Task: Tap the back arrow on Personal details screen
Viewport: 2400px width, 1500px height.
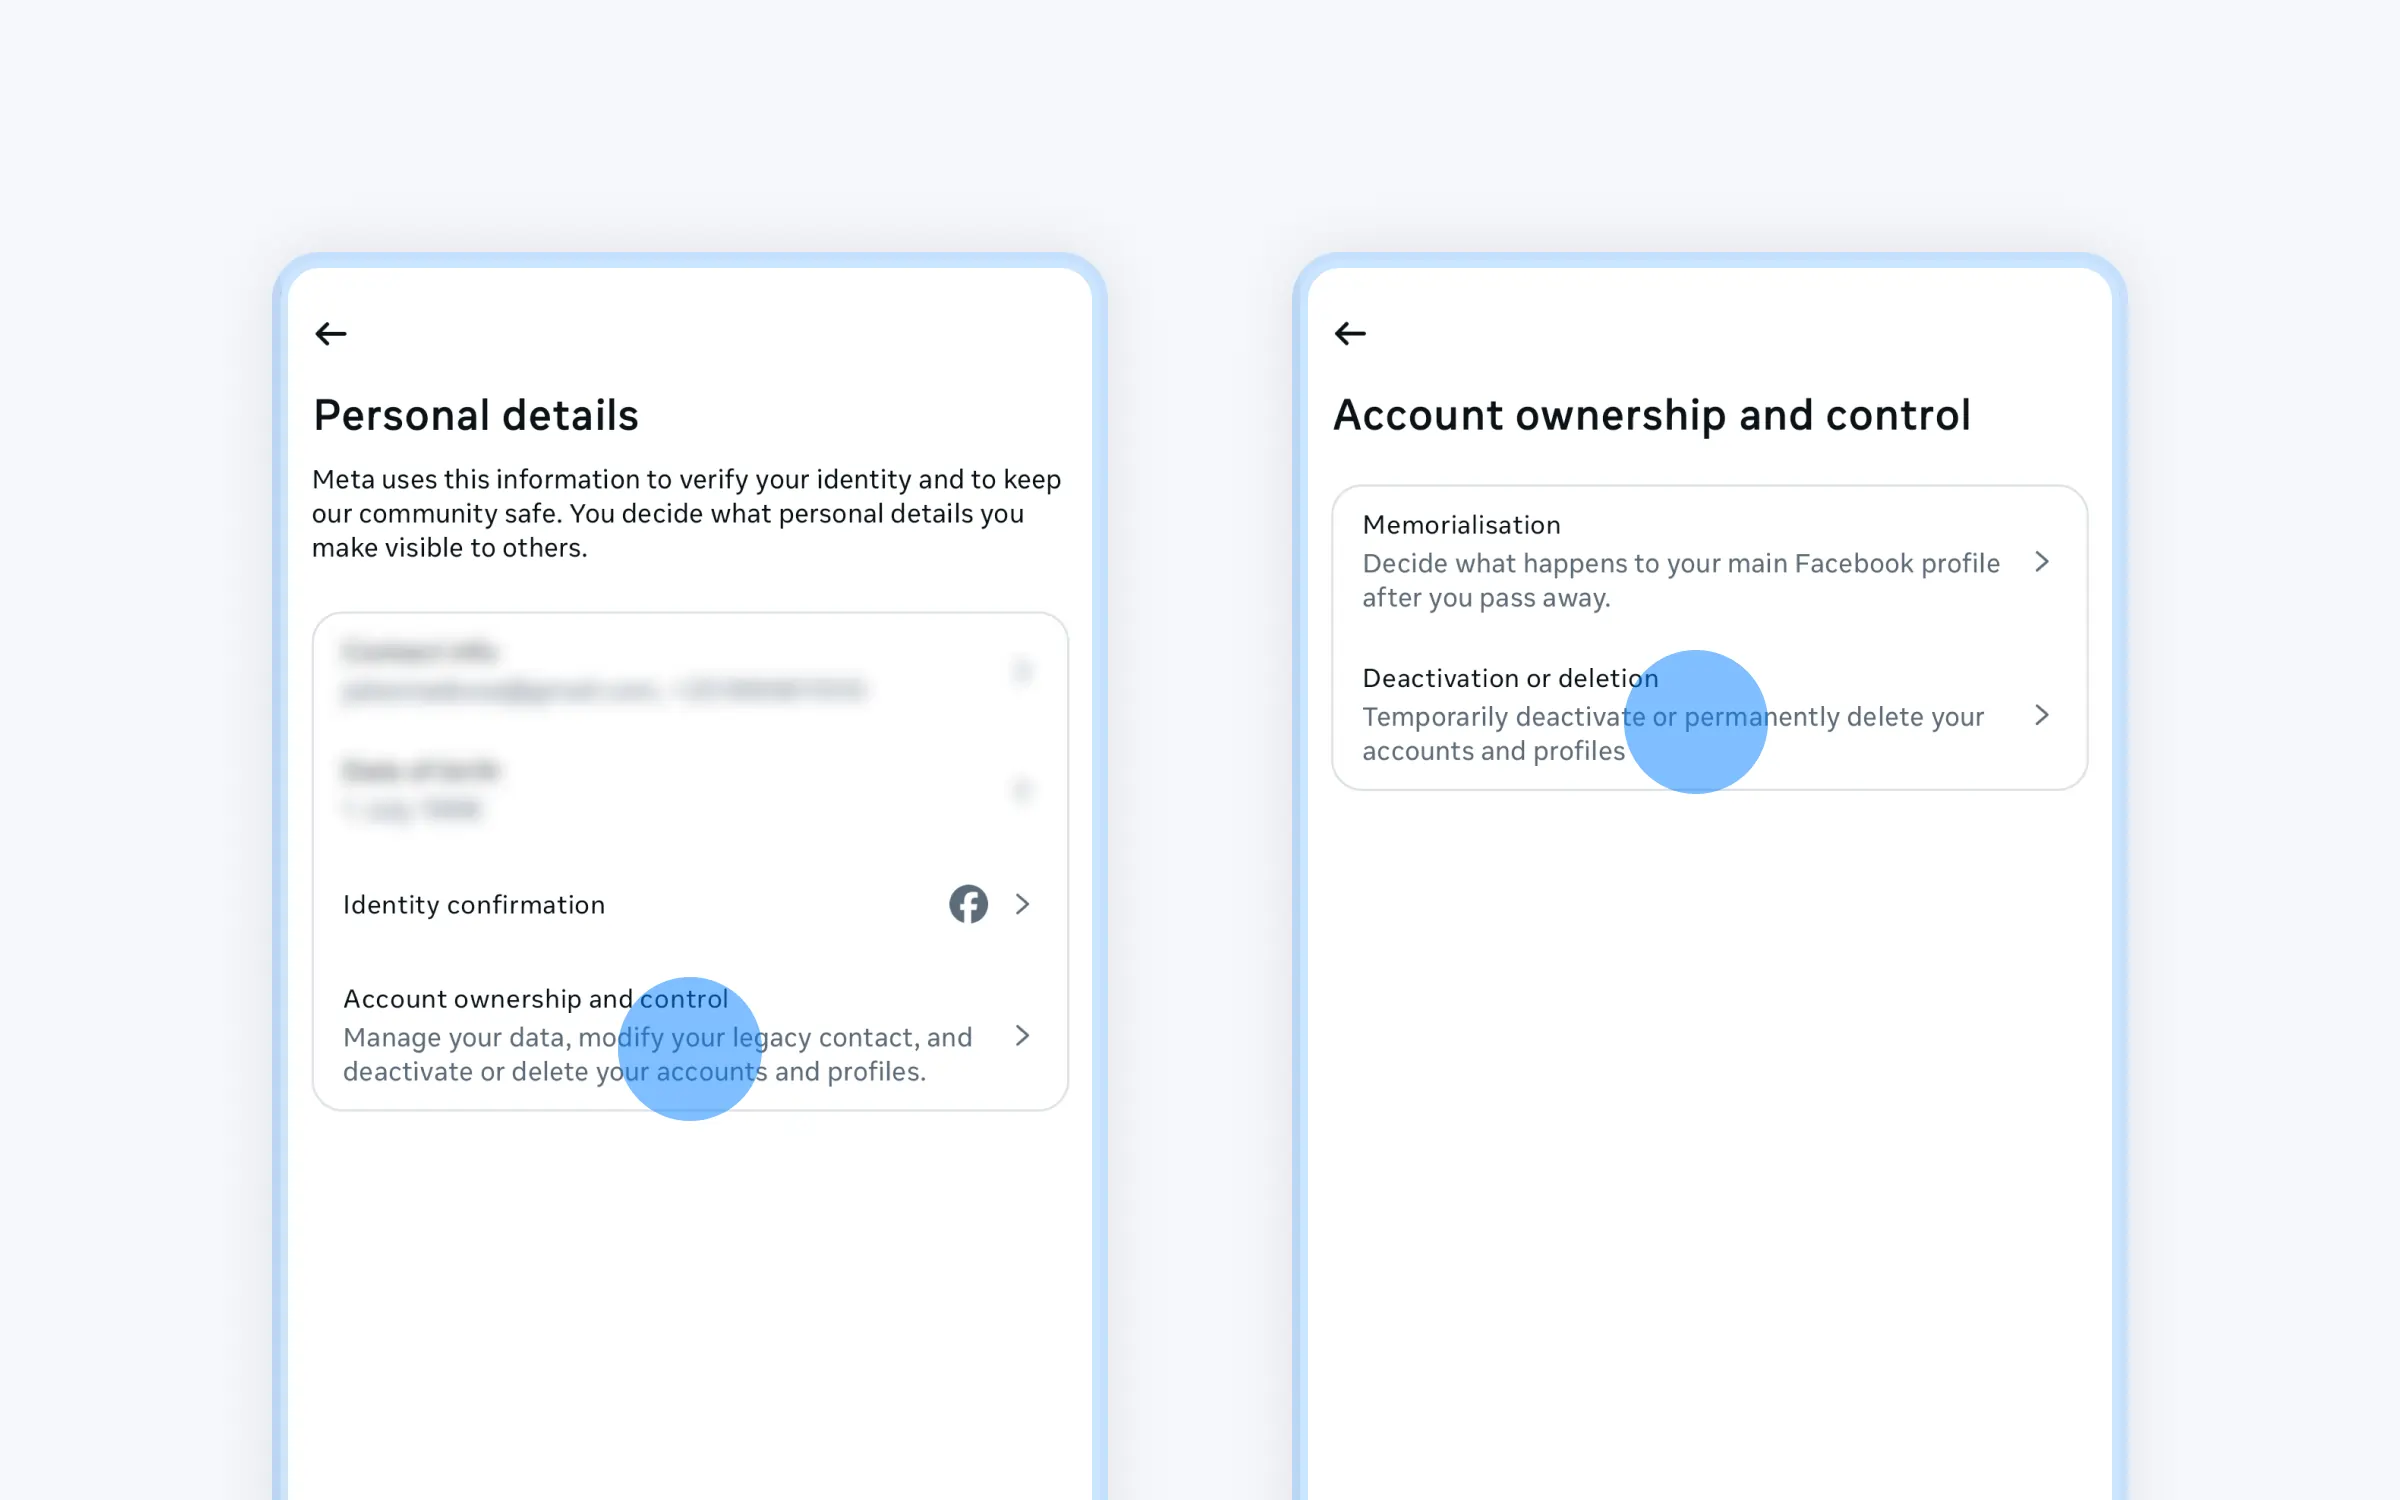Action: [331, 334]
